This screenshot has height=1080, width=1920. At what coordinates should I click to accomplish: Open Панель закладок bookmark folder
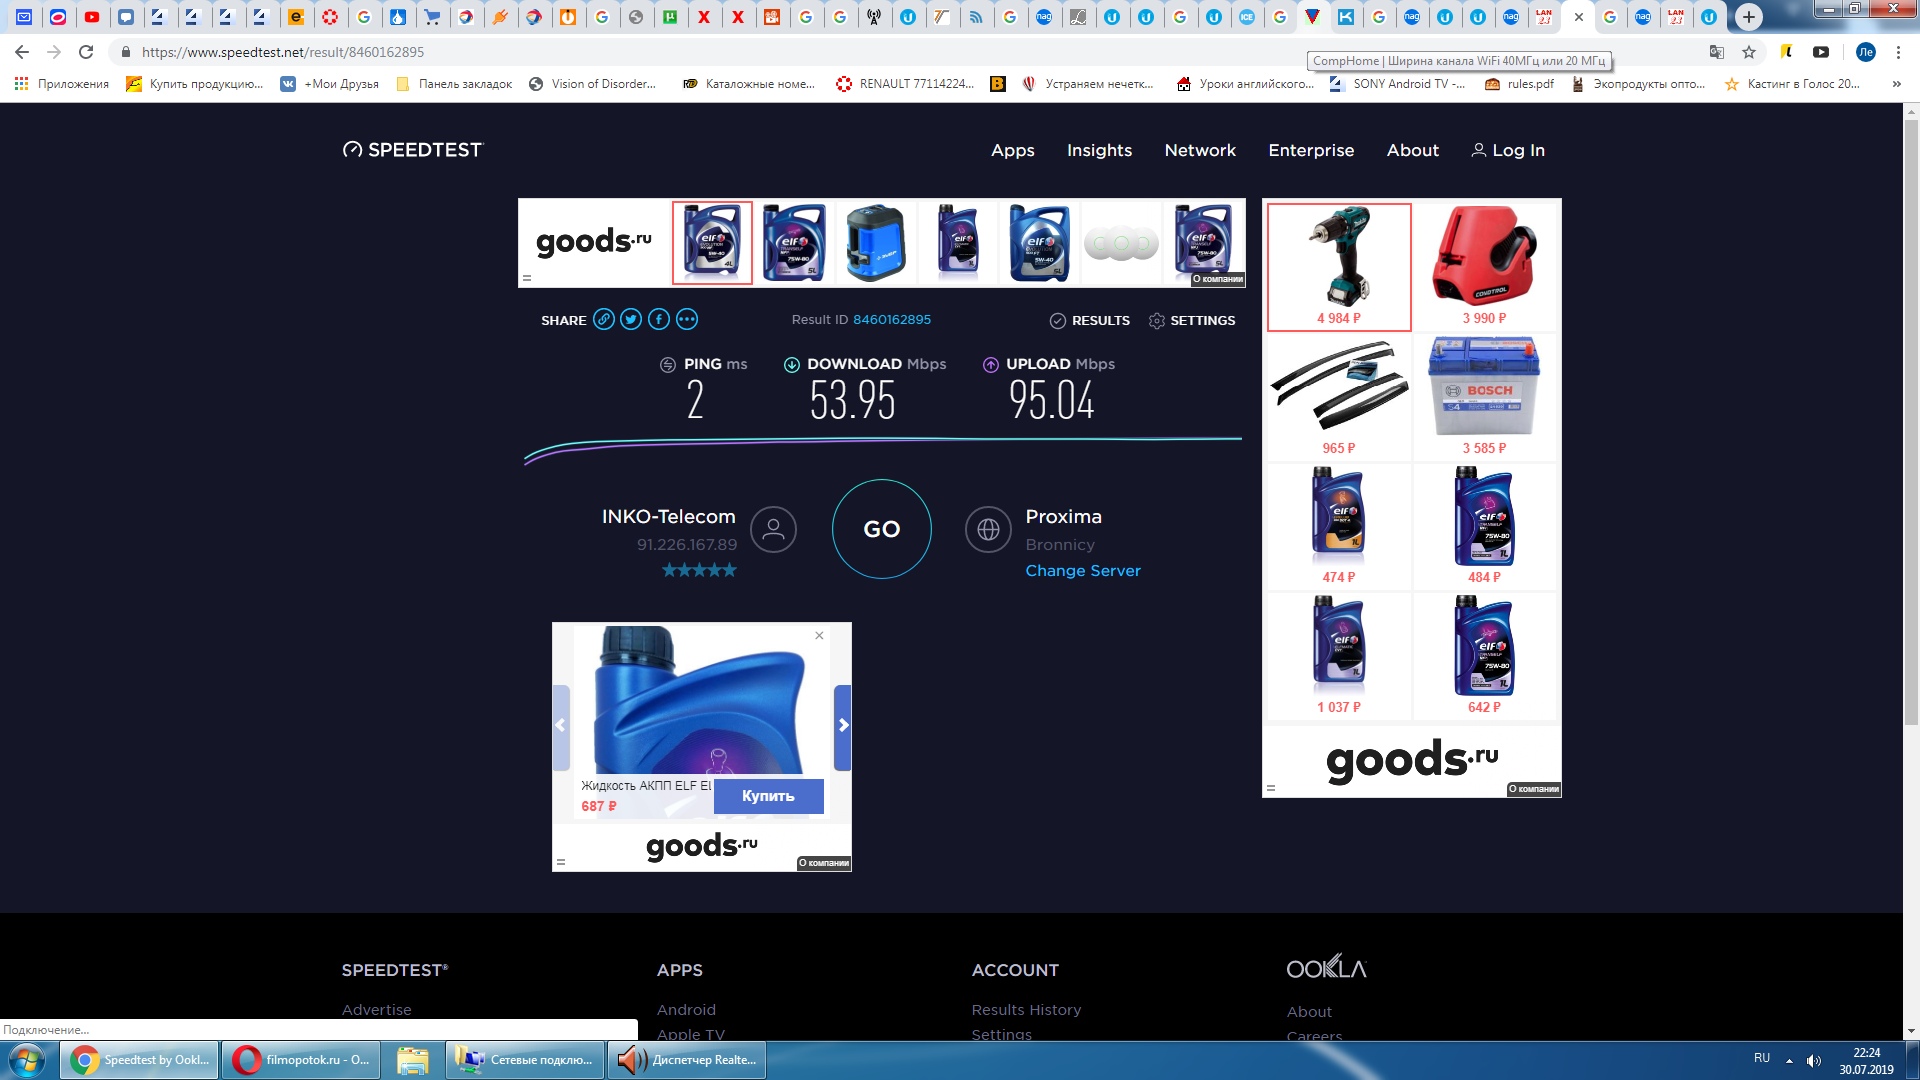[455, 84]
